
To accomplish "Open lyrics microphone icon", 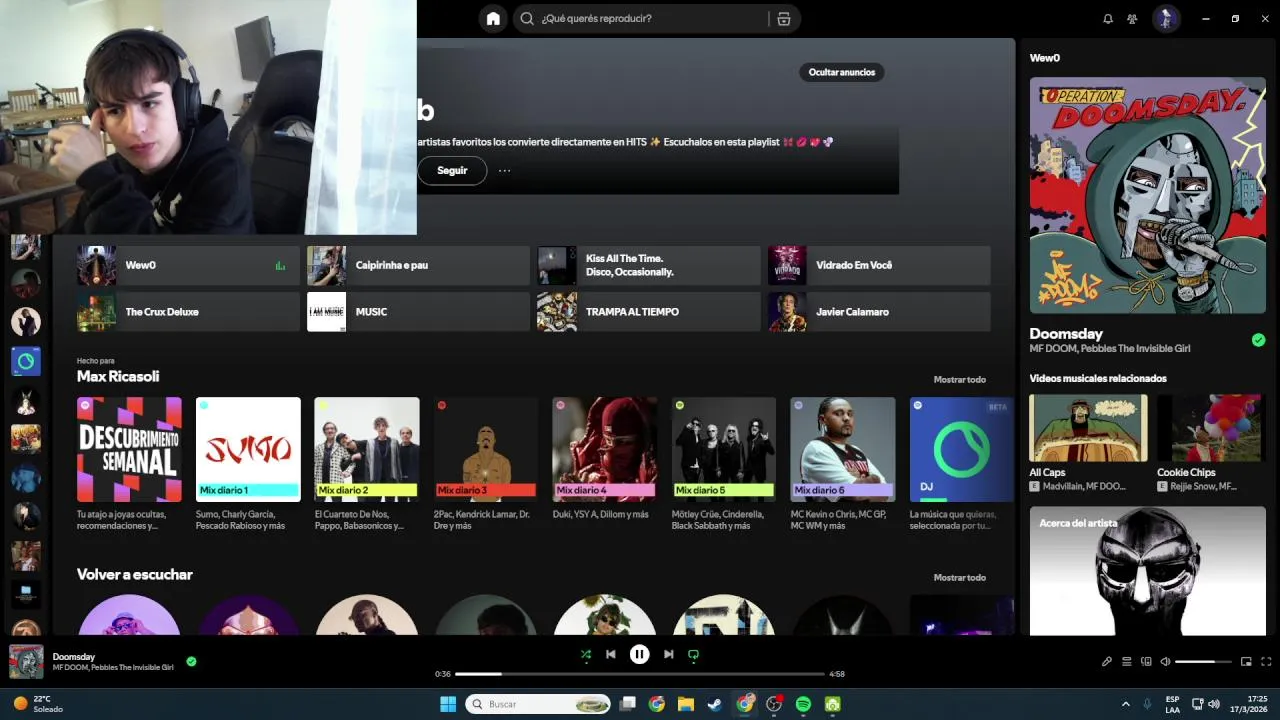I will point(1107,661).
